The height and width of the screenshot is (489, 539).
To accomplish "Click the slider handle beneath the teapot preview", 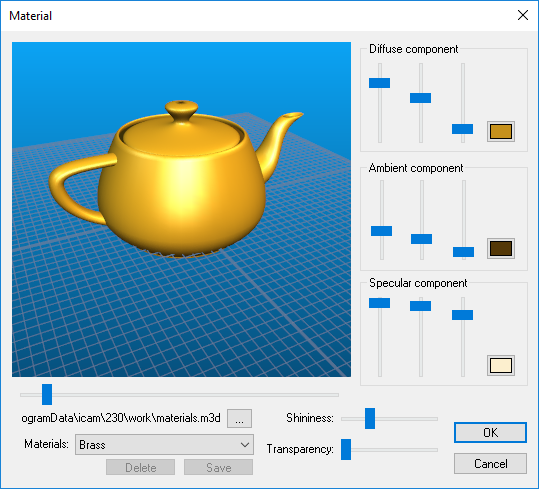I will click(47, 394).
